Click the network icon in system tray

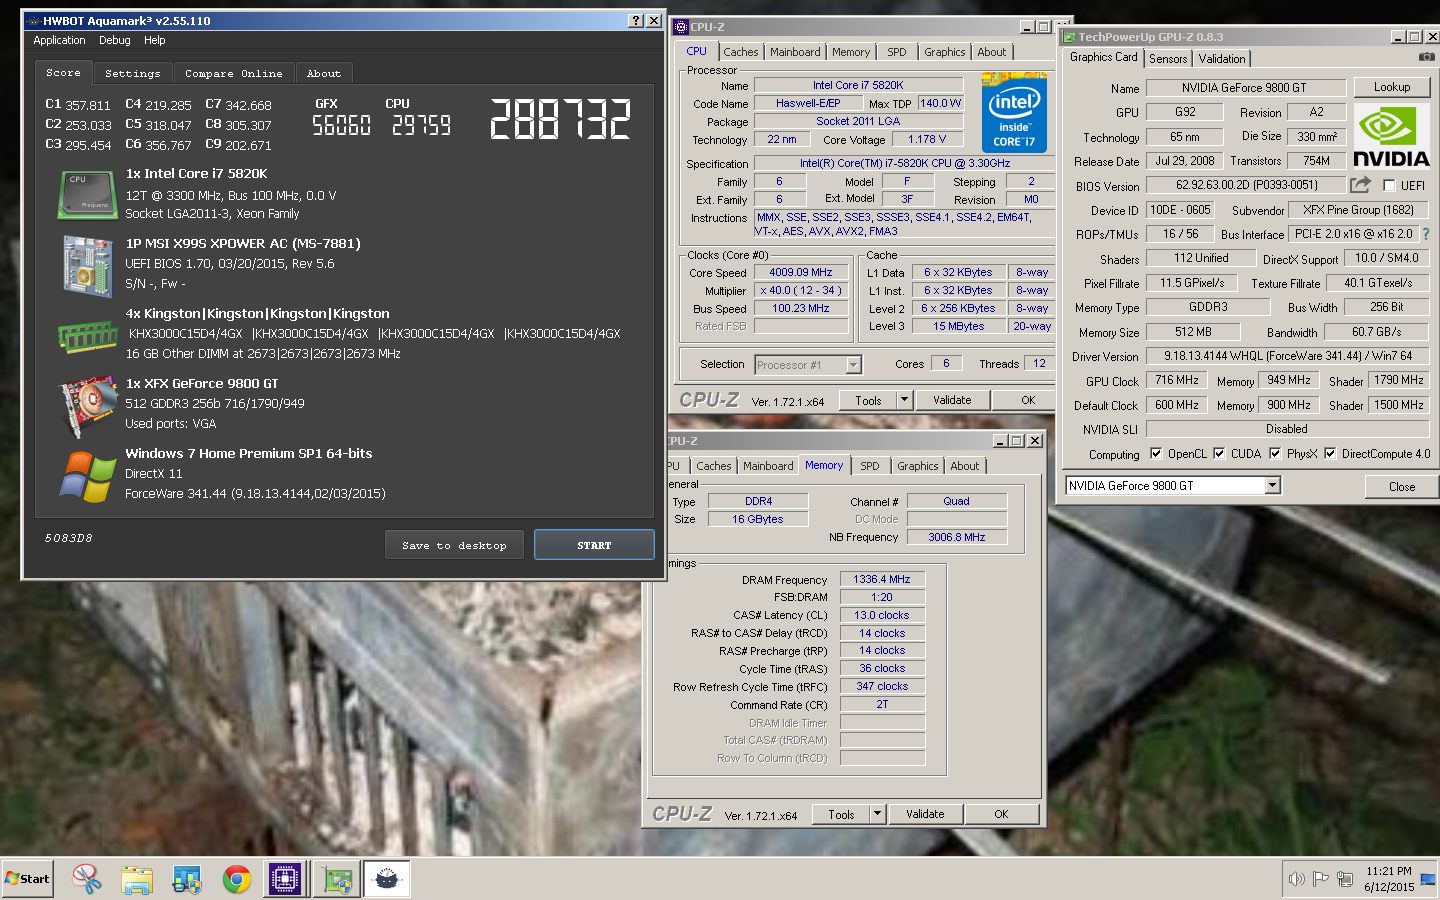click(1345, 879)
